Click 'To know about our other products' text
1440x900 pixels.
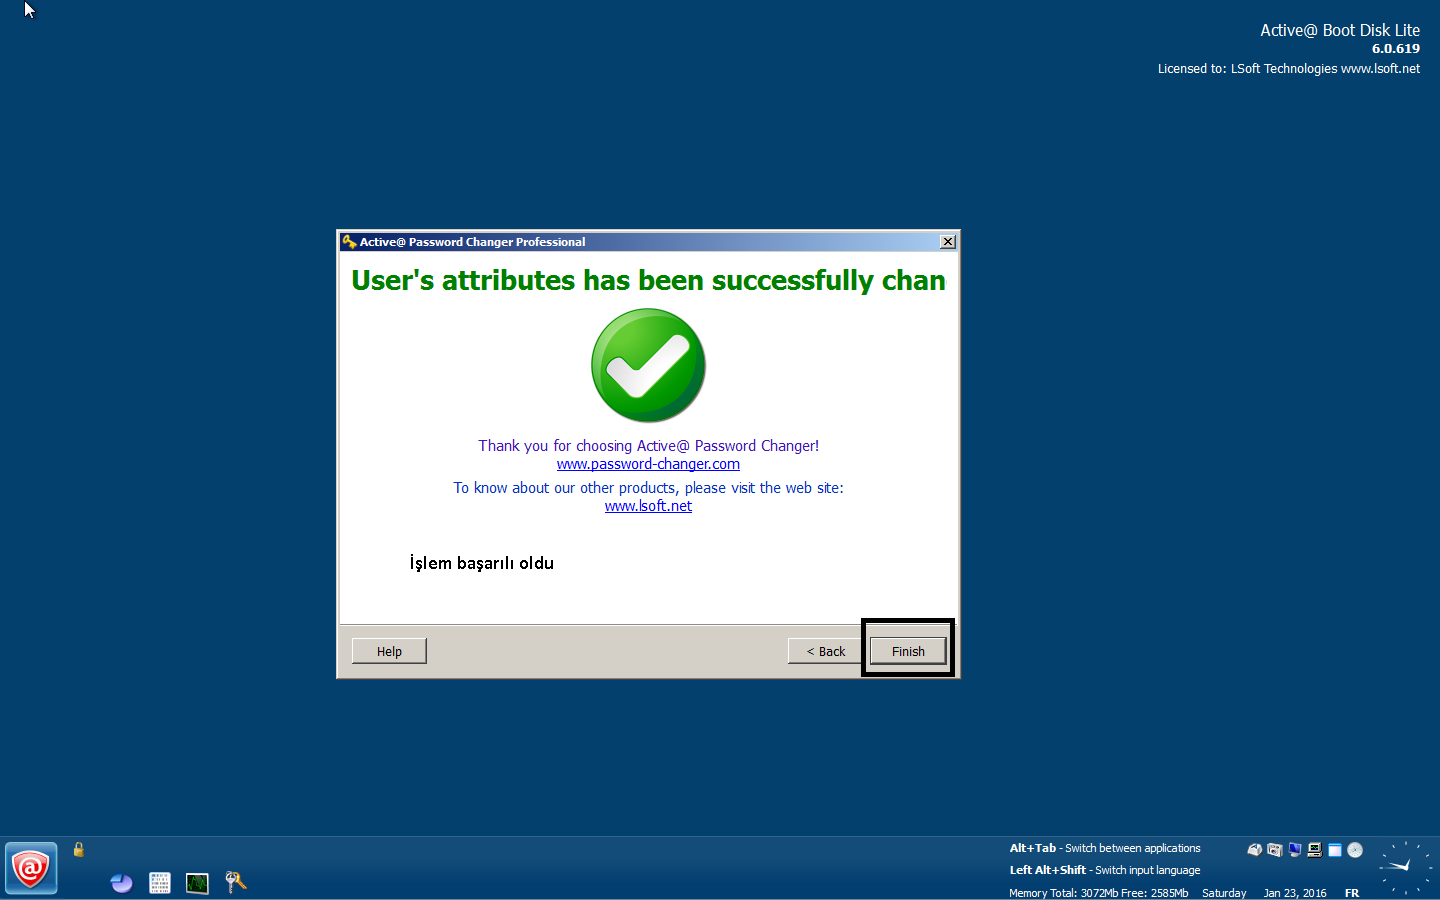[648, 488]
